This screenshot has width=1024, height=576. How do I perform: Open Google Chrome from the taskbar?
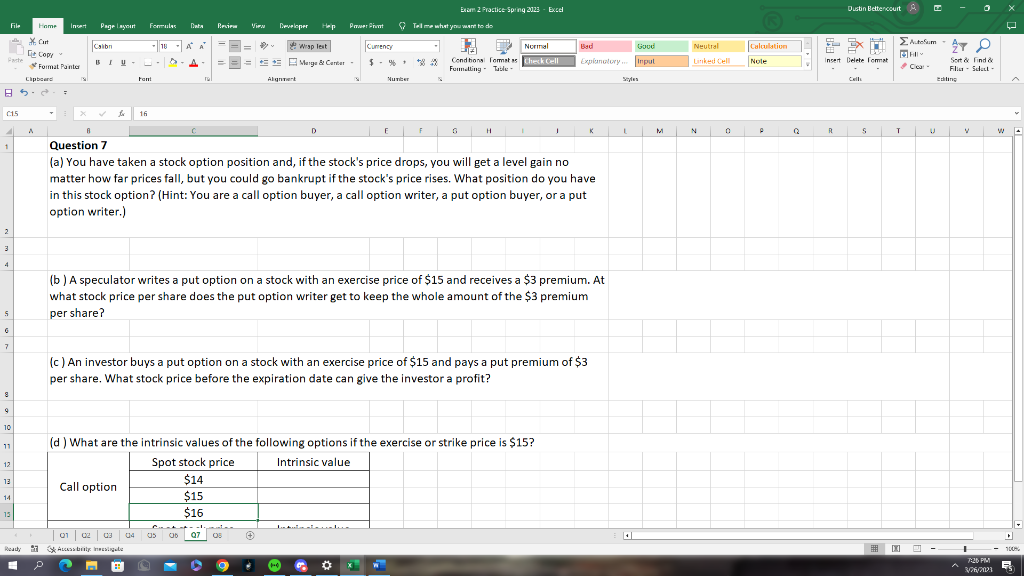click(222, 566)
